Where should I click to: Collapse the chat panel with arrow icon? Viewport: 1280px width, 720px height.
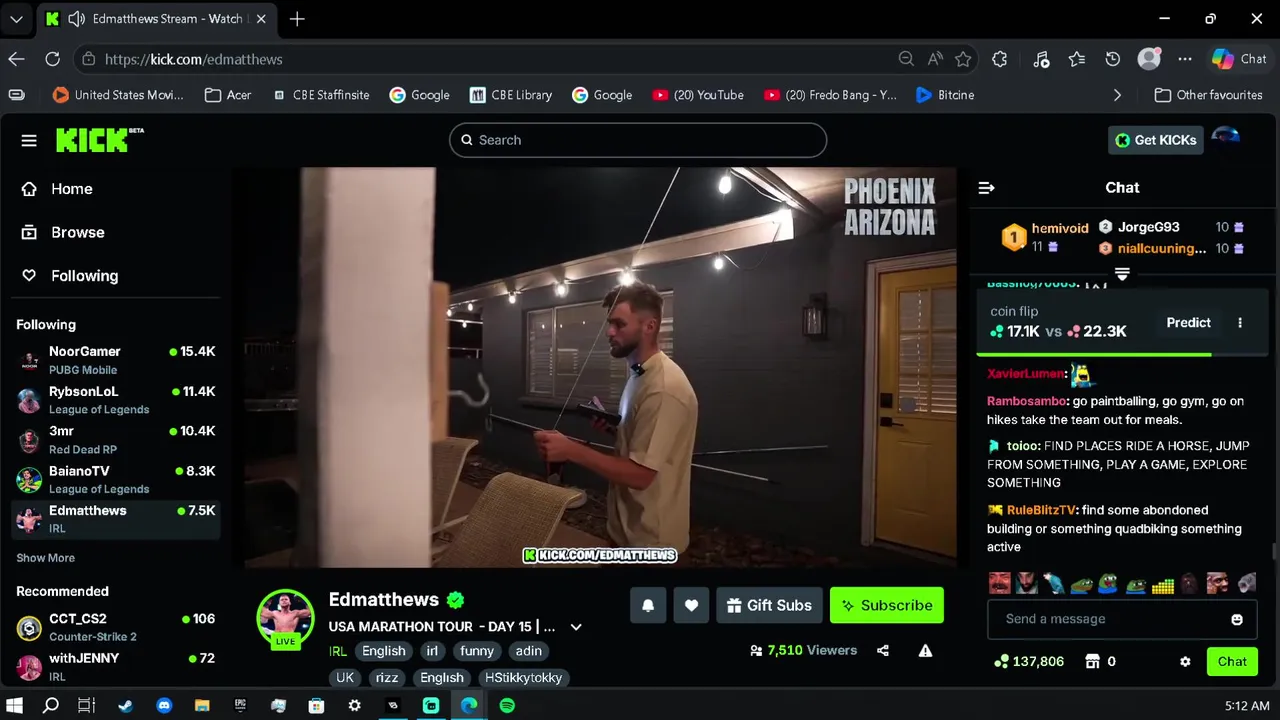click(986, 188)
